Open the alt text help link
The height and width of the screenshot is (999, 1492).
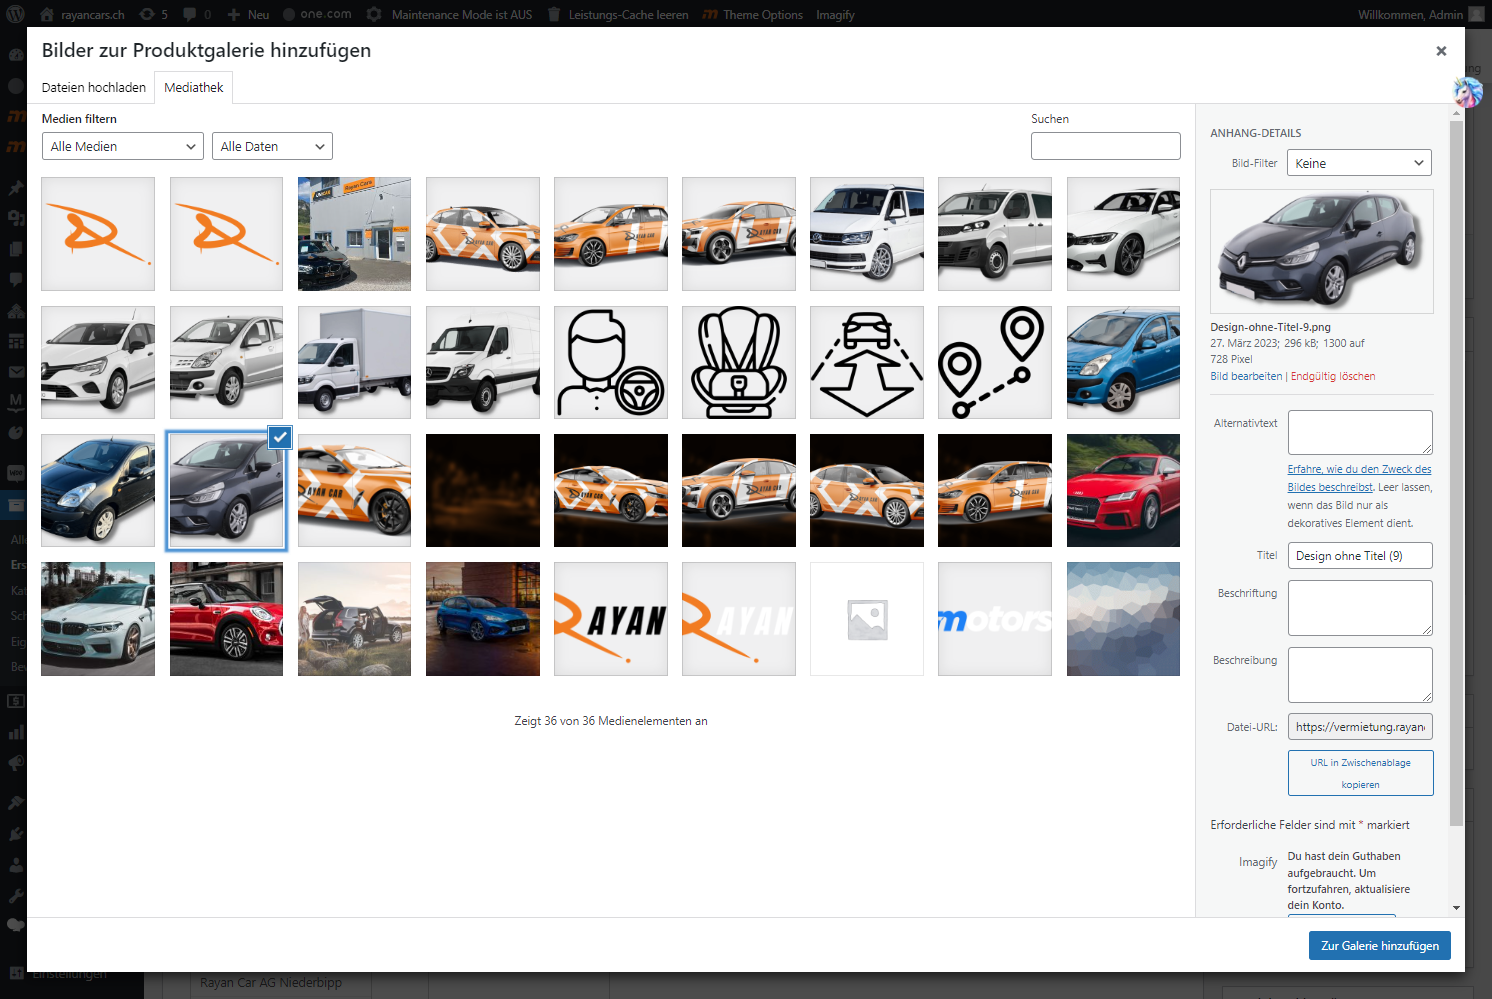[x=1359, y=478]
